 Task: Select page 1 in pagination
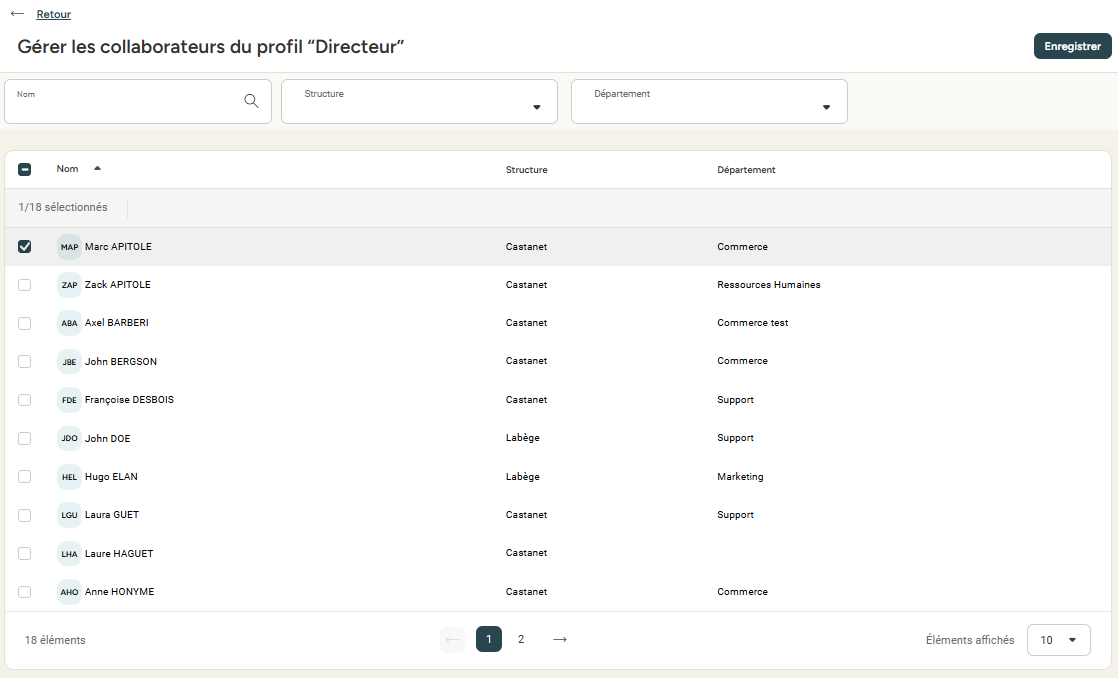[x=489, y=639]
